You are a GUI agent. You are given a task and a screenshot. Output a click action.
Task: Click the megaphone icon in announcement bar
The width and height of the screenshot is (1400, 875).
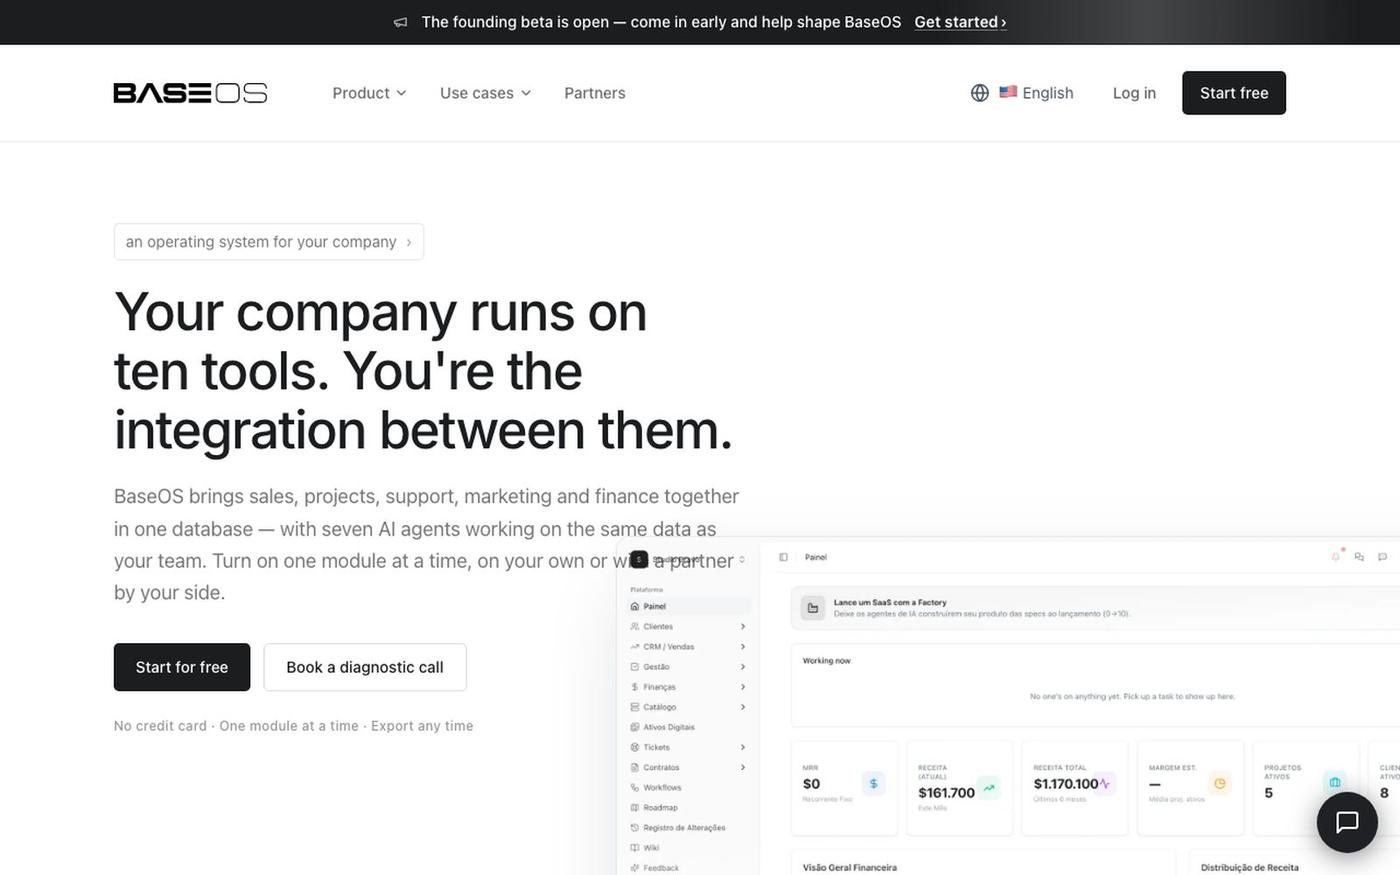click(400, 22)
